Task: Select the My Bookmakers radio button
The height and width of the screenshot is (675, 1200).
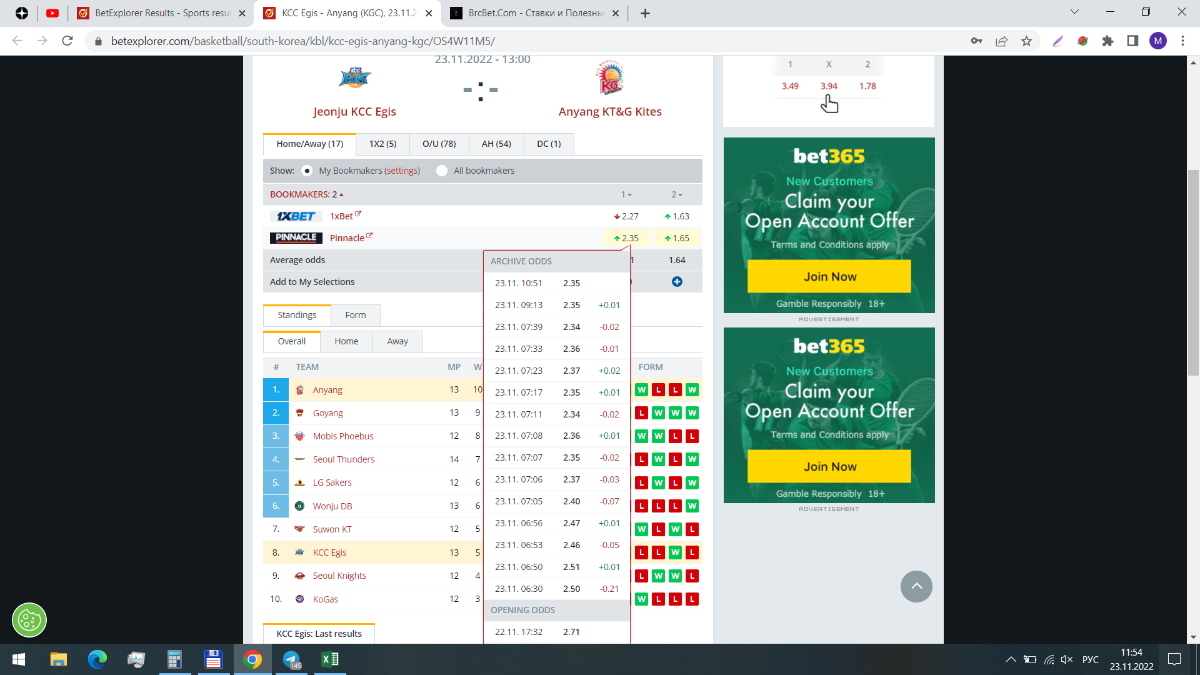Action: tap(307, 171)
